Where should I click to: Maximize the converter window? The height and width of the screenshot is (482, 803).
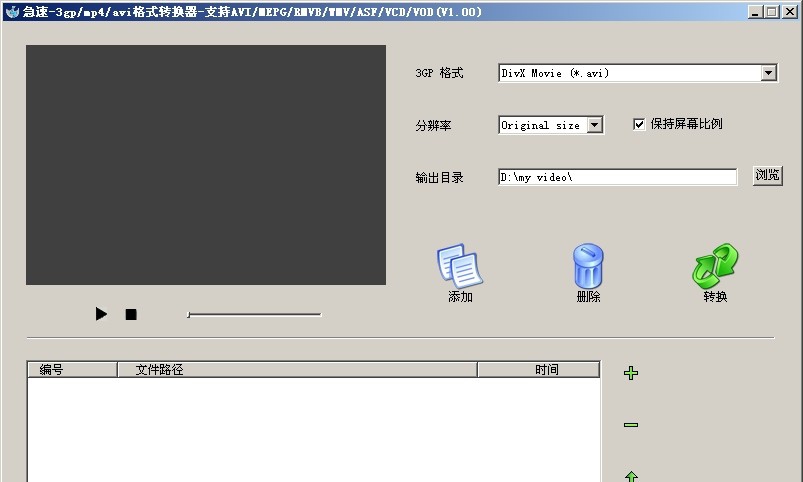(x=771, y=12)
